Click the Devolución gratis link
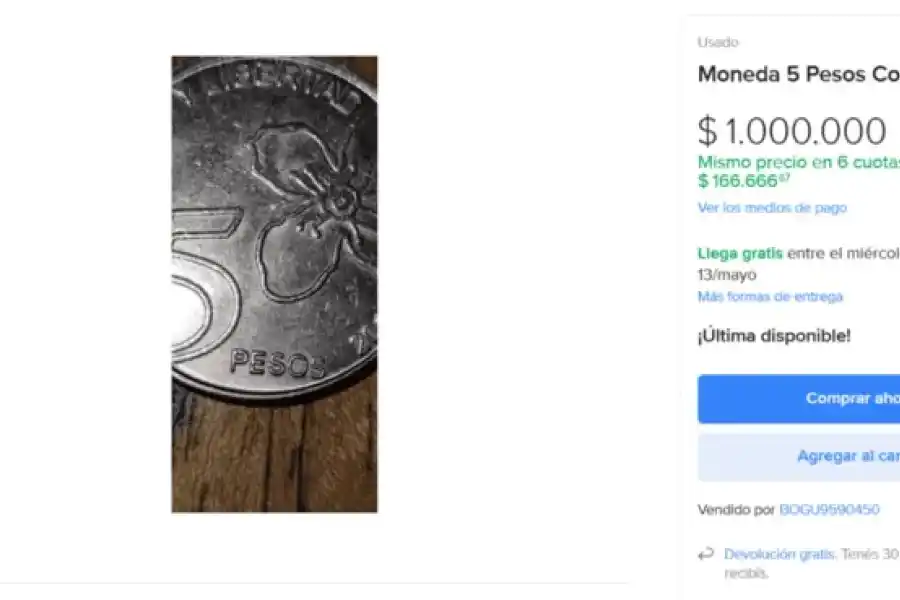Image resolution: width=900 pixels, height=600 pixels. coord(780,554)
